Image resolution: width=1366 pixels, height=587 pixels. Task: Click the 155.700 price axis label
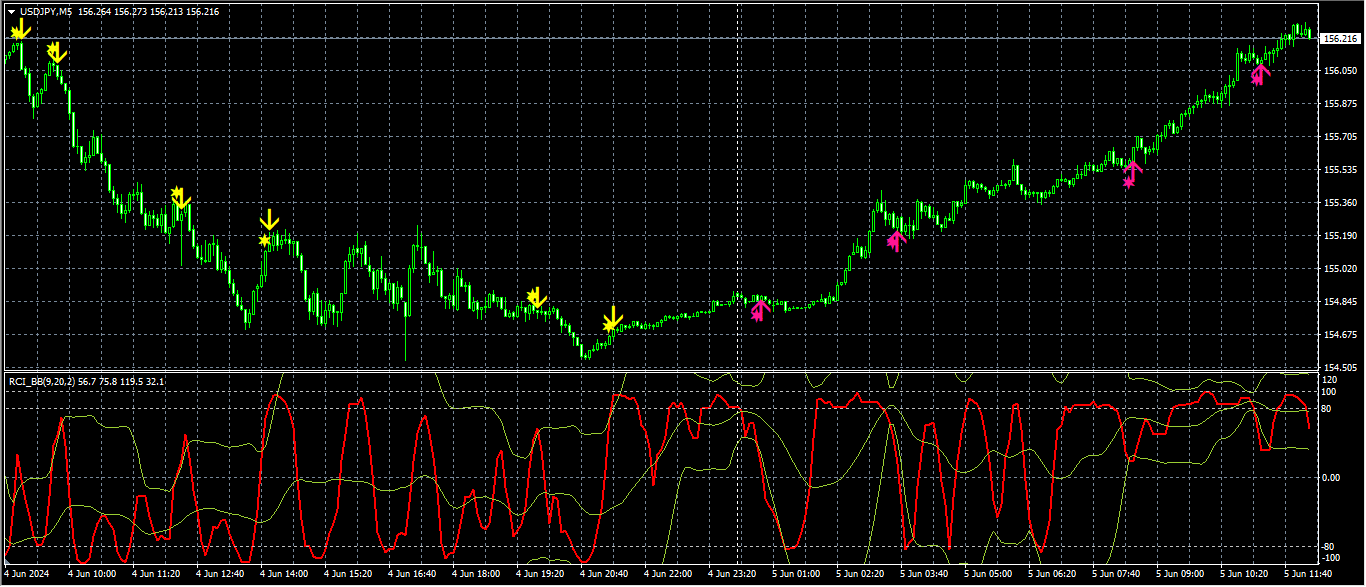1339,137
